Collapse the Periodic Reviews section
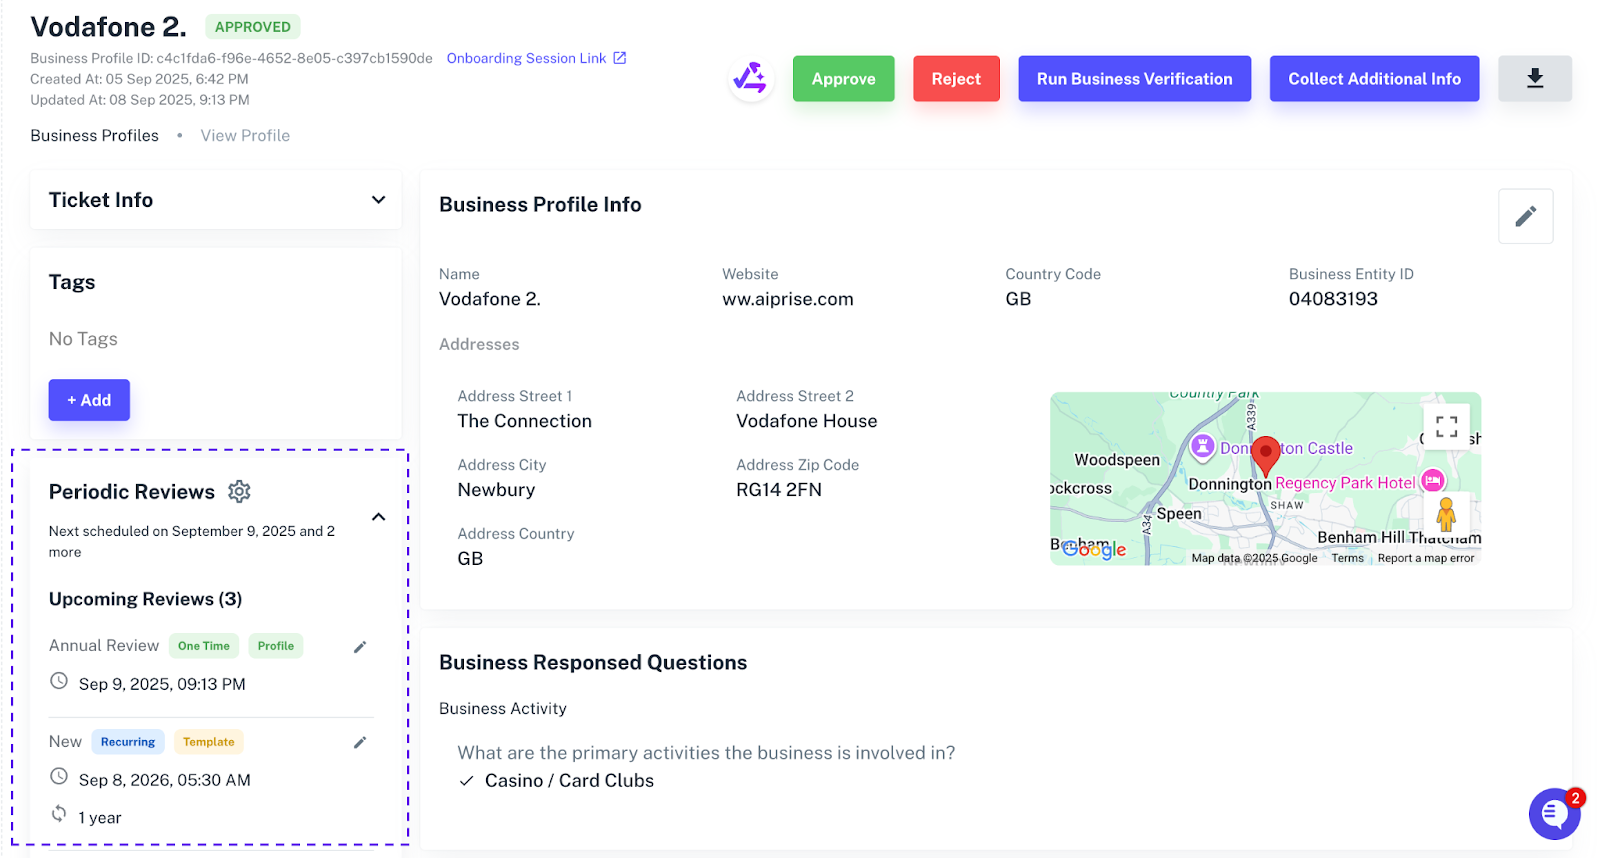The image size is (1600, 858). [378, 517]
